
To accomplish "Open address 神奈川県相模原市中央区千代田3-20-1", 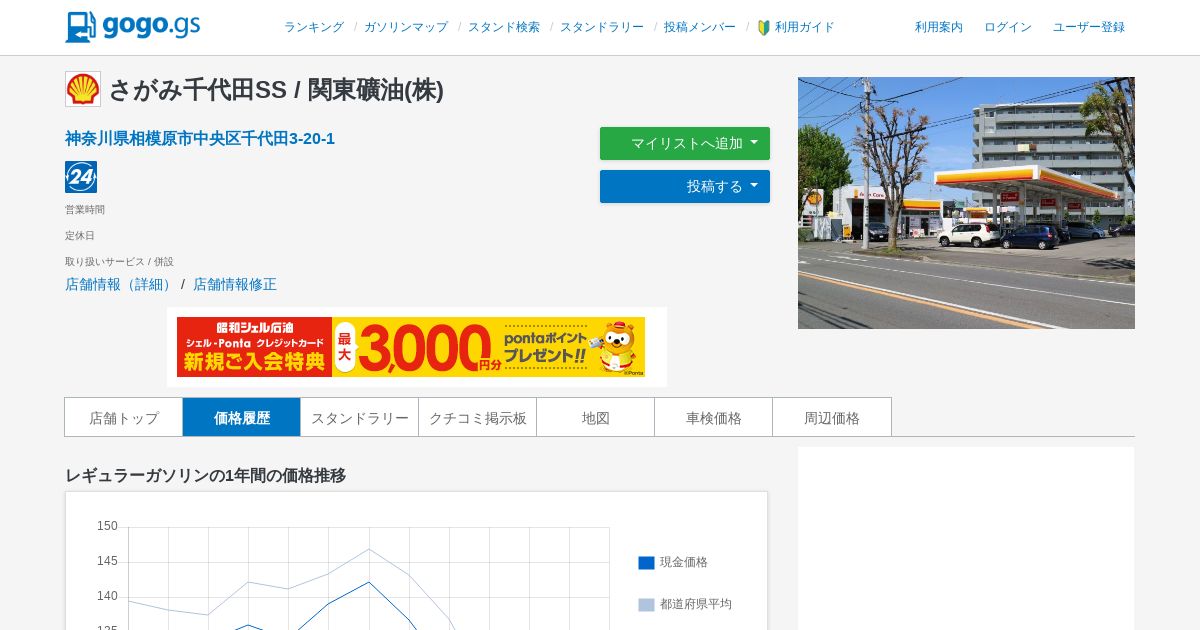I will (x=200, y=138).
